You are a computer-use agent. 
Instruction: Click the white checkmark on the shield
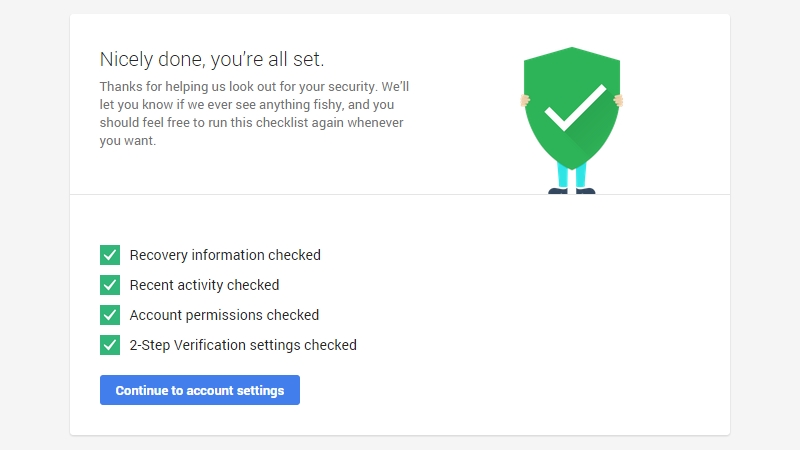(576, 108)
